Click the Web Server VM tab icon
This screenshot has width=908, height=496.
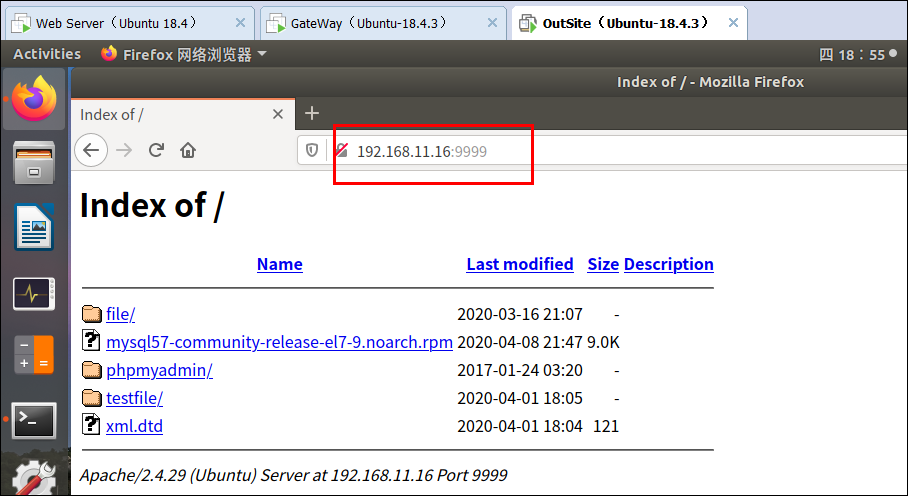click(21, 24)
